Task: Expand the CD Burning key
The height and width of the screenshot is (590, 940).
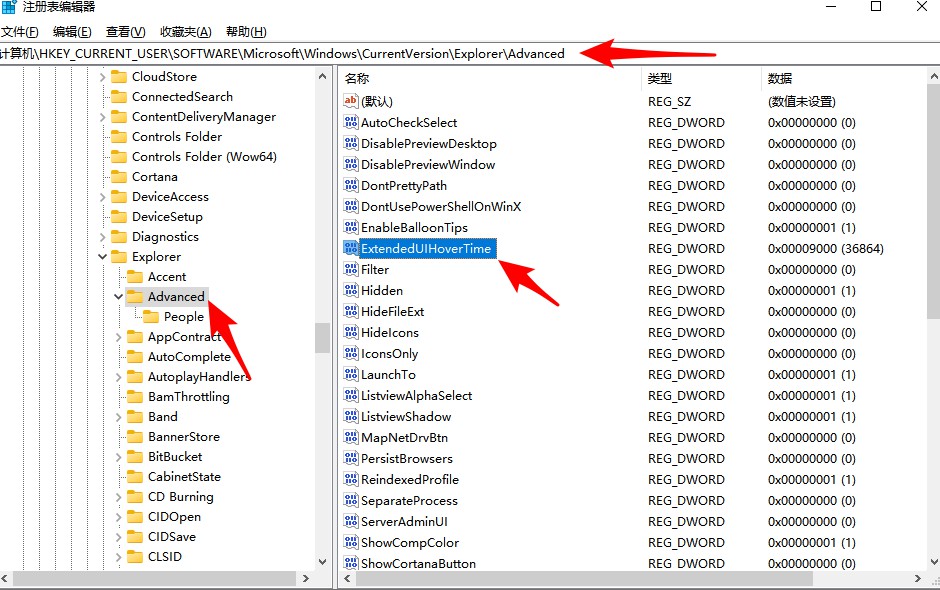Action: [x=119, y=497]
